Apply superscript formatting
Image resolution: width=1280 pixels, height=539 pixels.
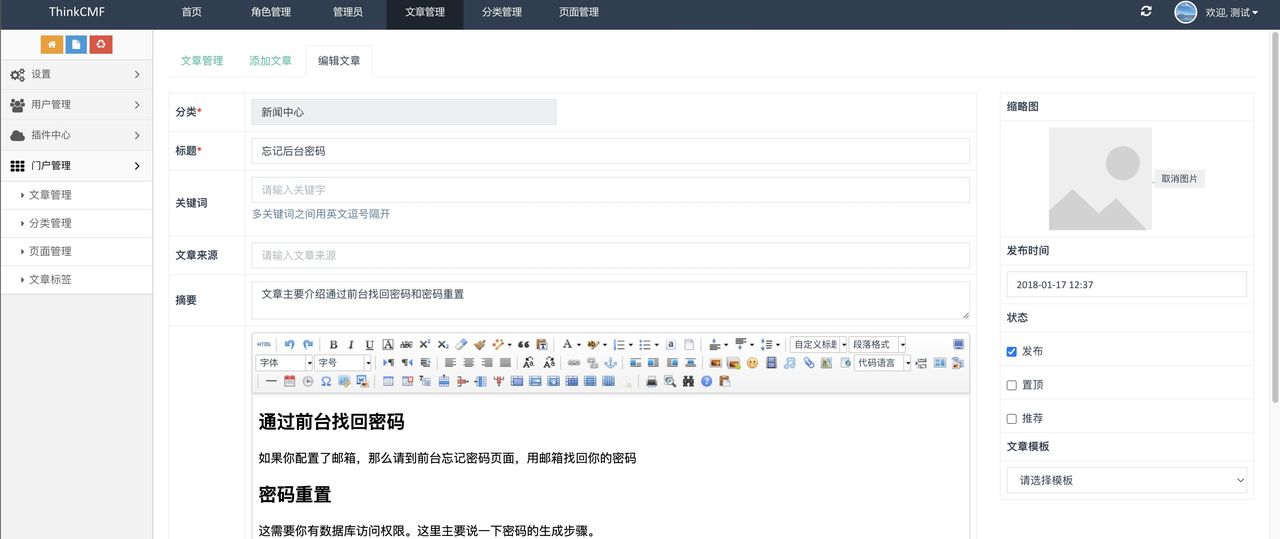pyautogui.click(x=424, y=344)
